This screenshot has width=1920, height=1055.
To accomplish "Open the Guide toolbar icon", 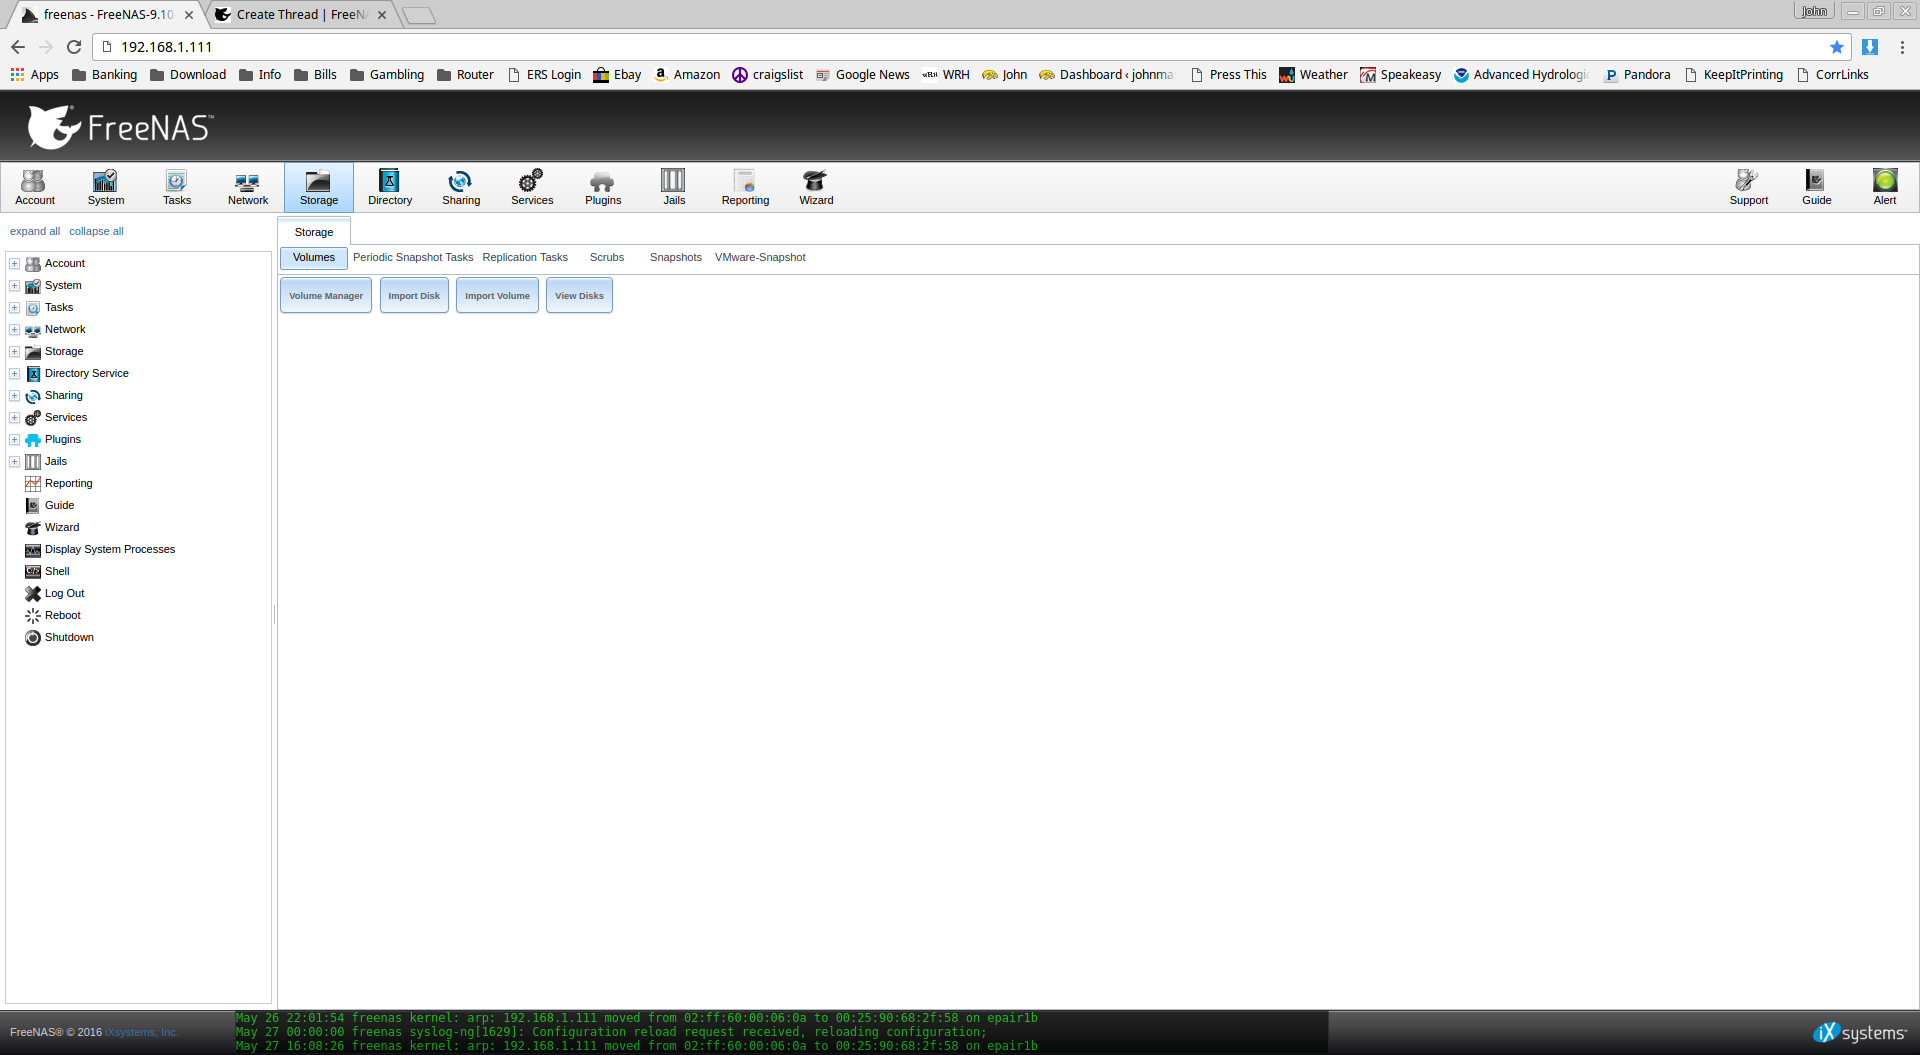I will 1817,187.
